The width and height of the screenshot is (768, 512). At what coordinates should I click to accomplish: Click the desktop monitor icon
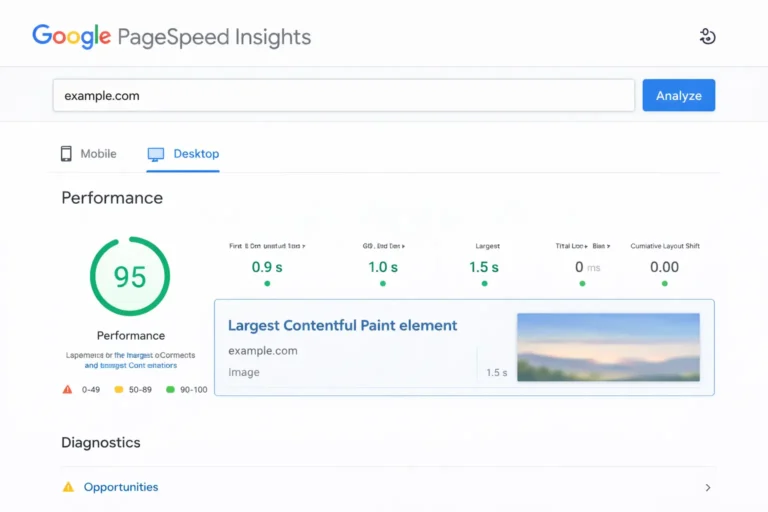click(x=156, y=154)
